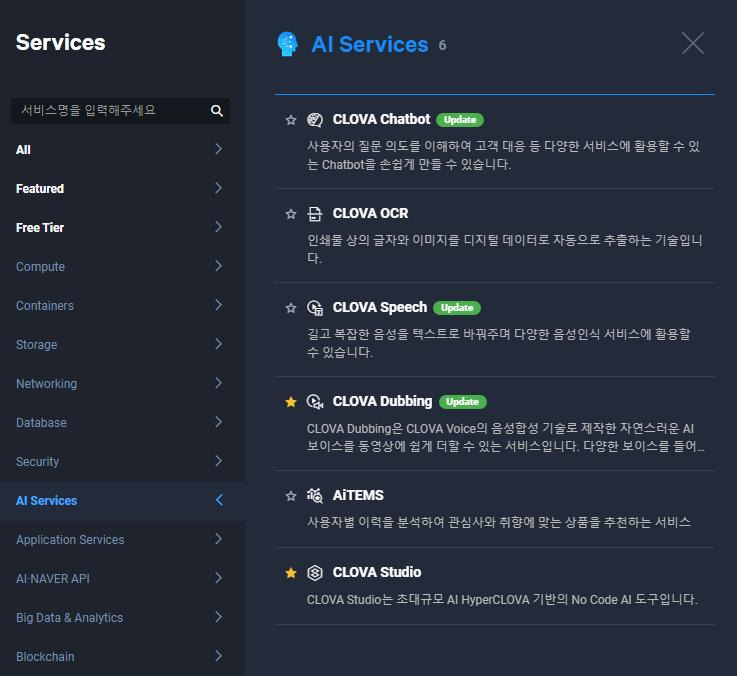Favorite CLOVA Chatbot with its star
This screenshot has height=676, width=737.
pos(291,120)
